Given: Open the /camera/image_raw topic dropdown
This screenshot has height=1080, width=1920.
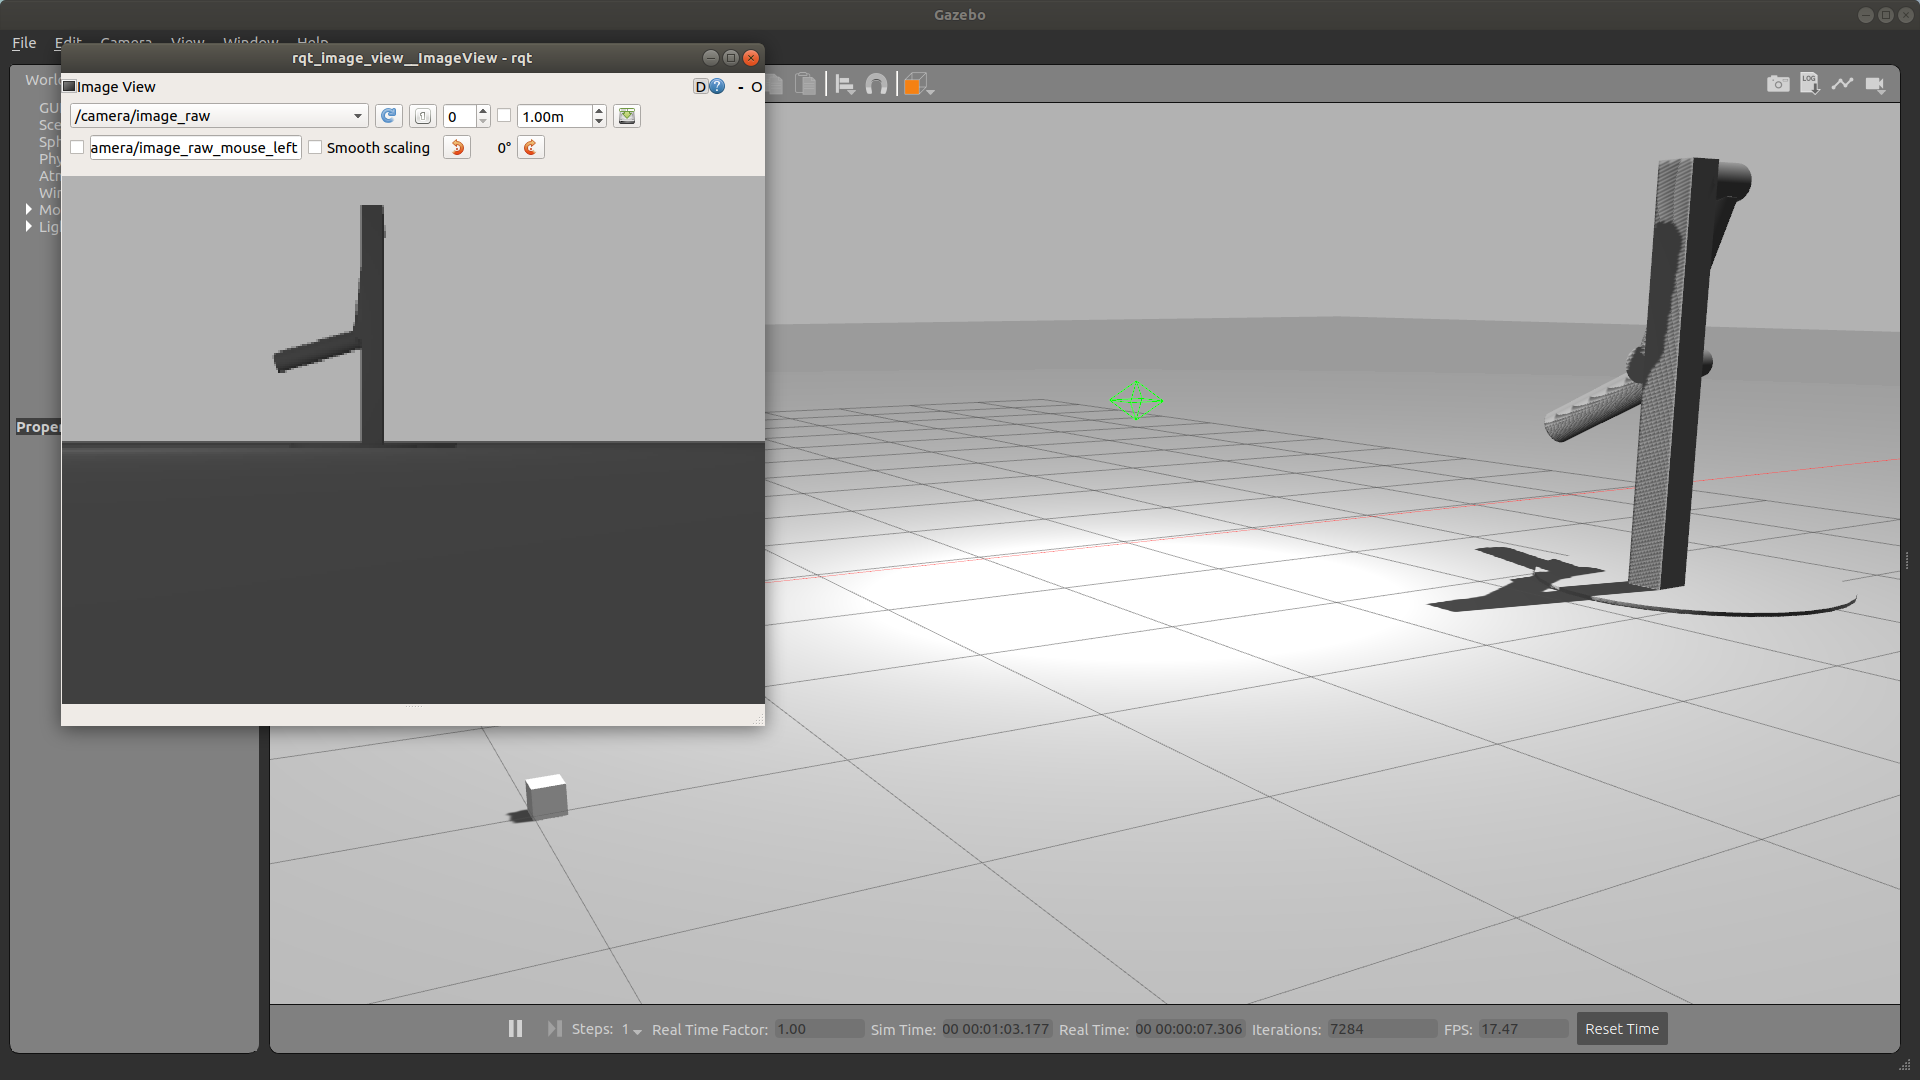Looking at the screenshot, I should coord(357,116).
